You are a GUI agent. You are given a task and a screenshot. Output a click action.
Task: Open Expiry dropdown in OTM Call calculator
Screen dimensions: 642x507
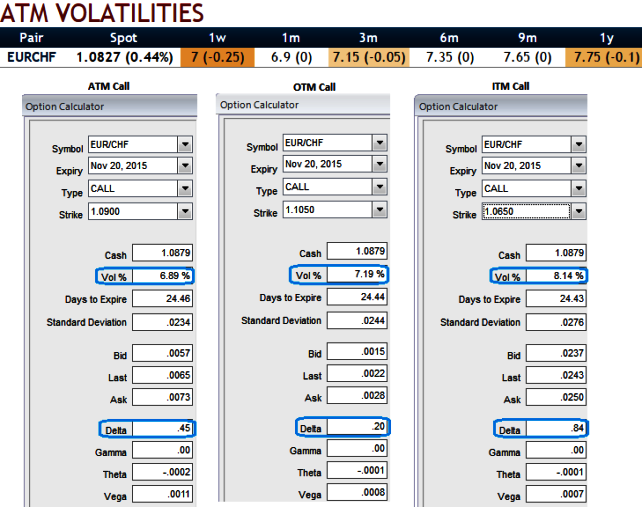(x=380, y=164)
